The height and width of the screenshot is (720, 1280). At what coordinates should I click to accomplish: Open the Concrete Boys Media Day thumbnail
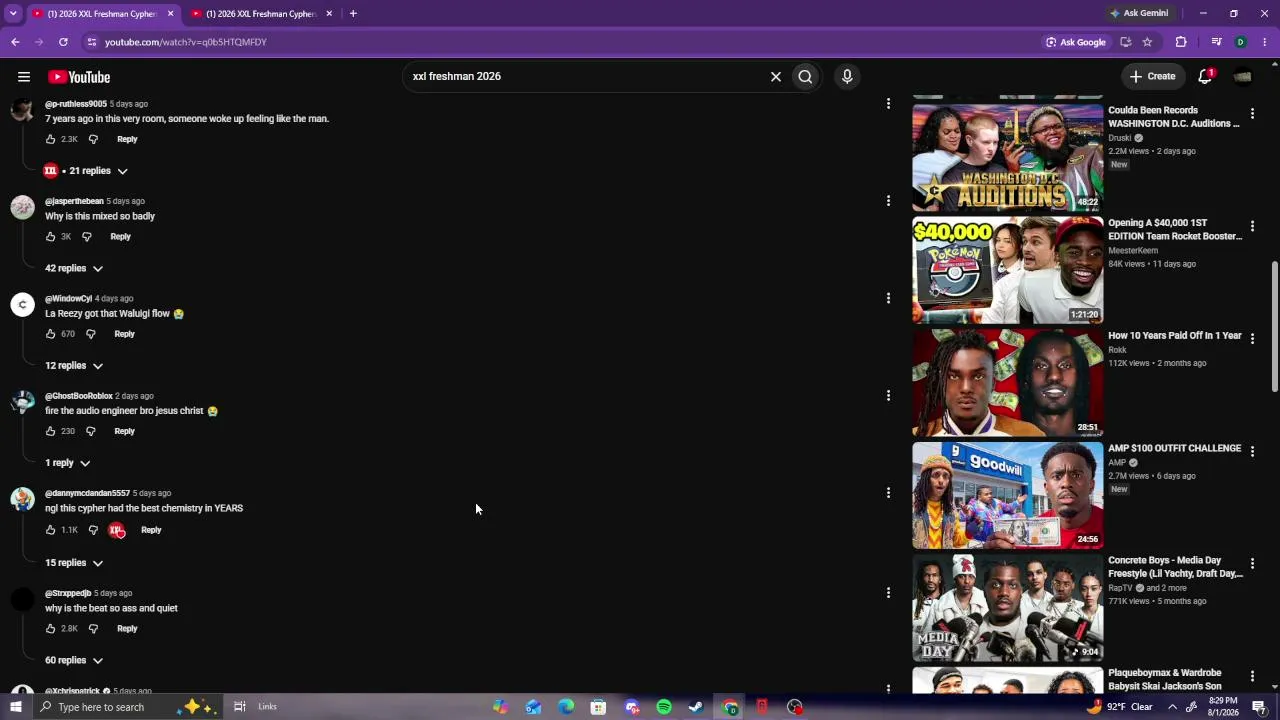1007,608
